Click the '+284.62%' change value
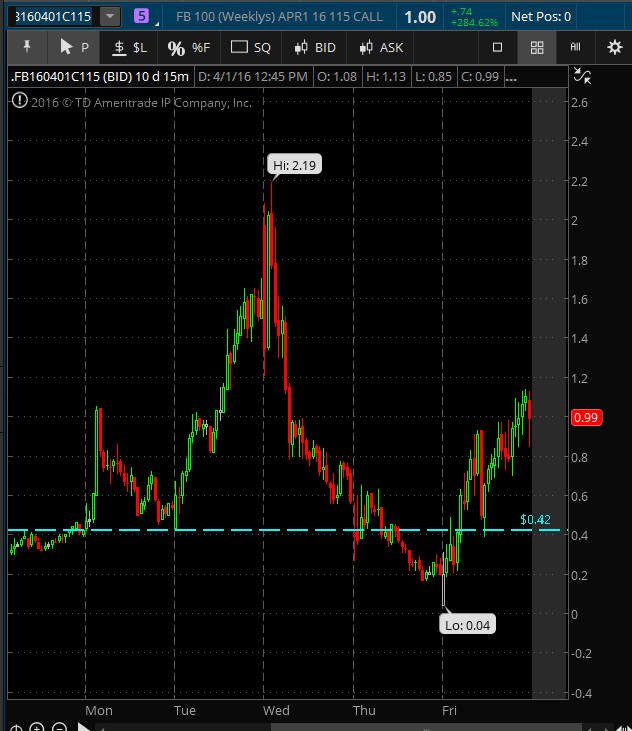This screenshot has height=731, width=632. point(474,22)
